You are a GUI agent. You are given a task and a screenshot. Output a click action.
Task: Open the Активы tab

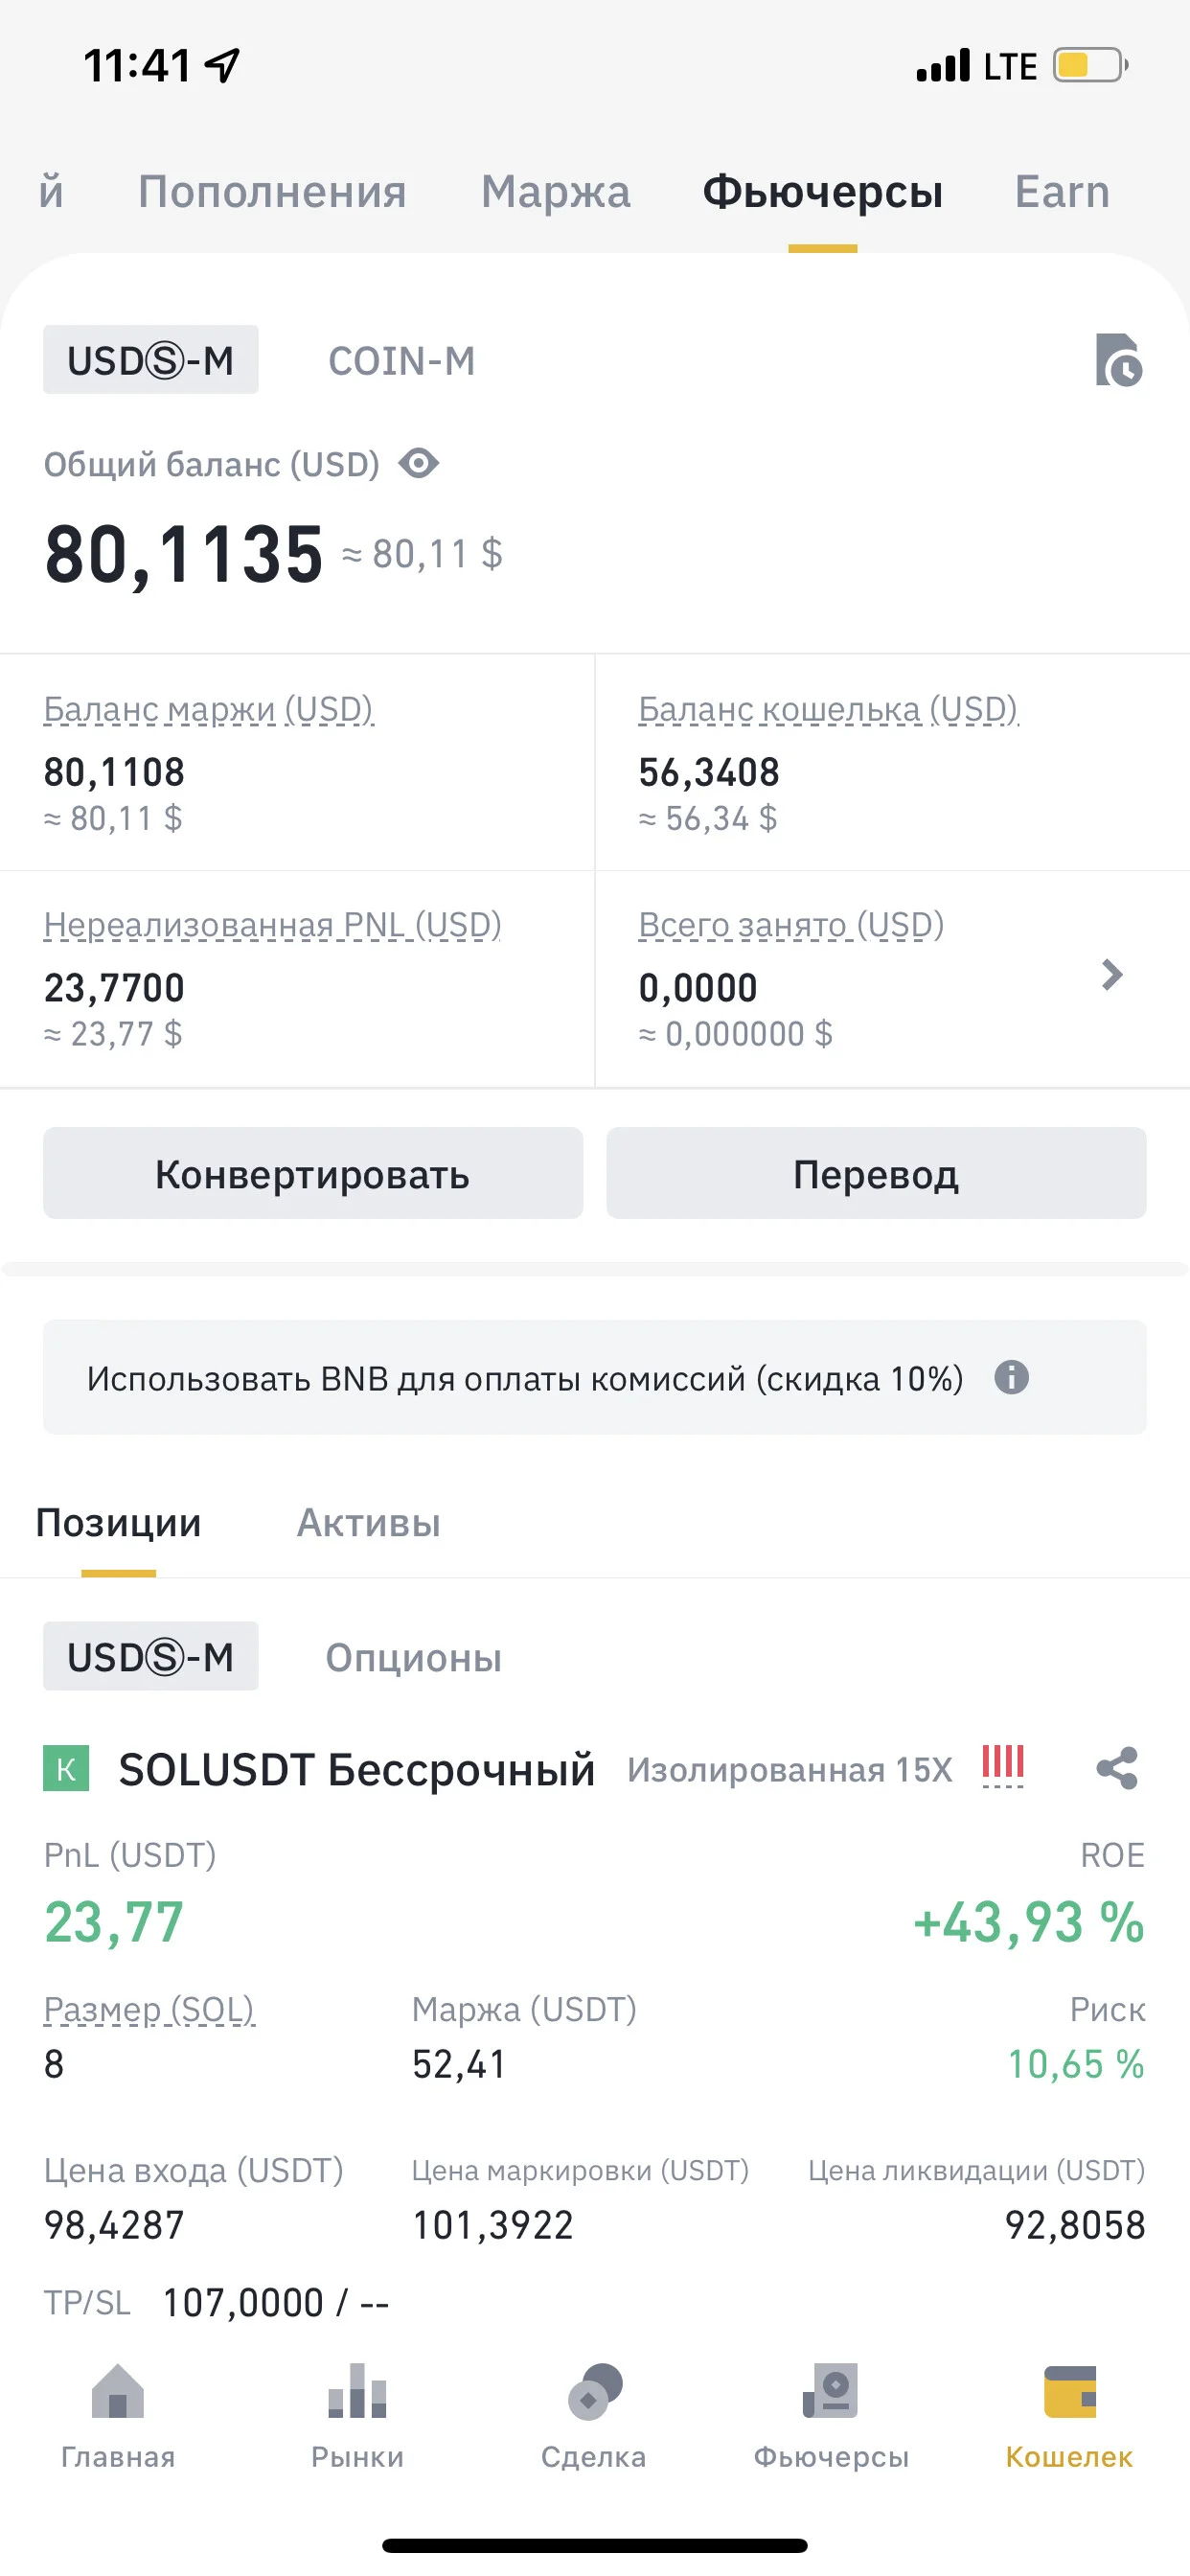[368, 1523]
